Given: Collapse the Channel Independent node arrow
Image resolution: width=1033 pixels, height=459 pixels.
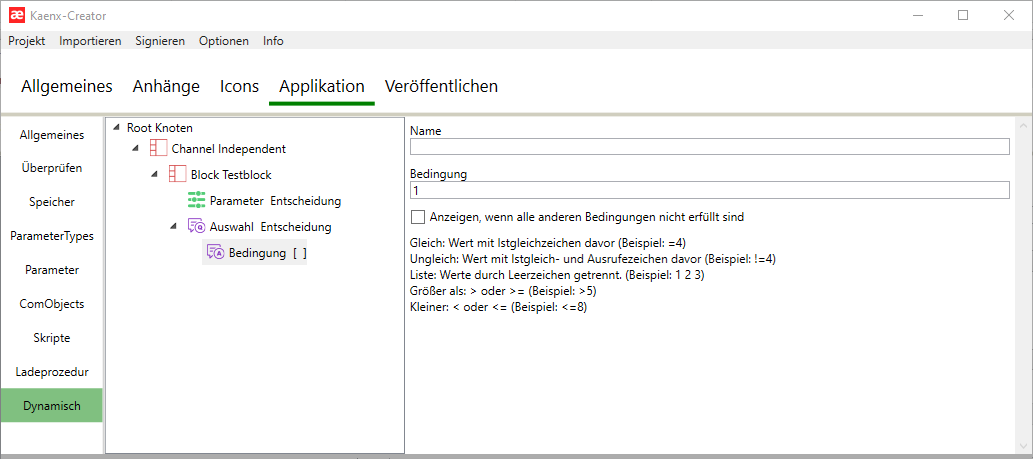Looking at the screenshot, I should point(136,148).
